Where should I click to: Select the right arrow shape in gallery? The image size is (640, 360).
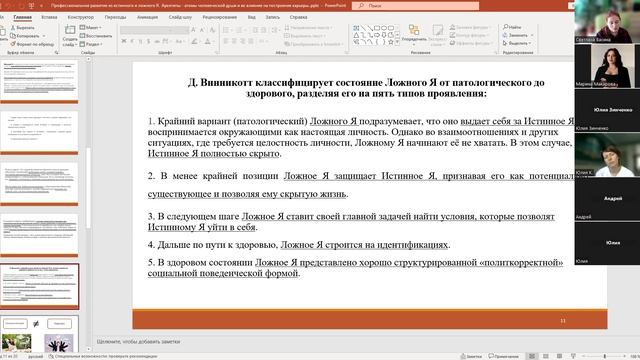377,35
